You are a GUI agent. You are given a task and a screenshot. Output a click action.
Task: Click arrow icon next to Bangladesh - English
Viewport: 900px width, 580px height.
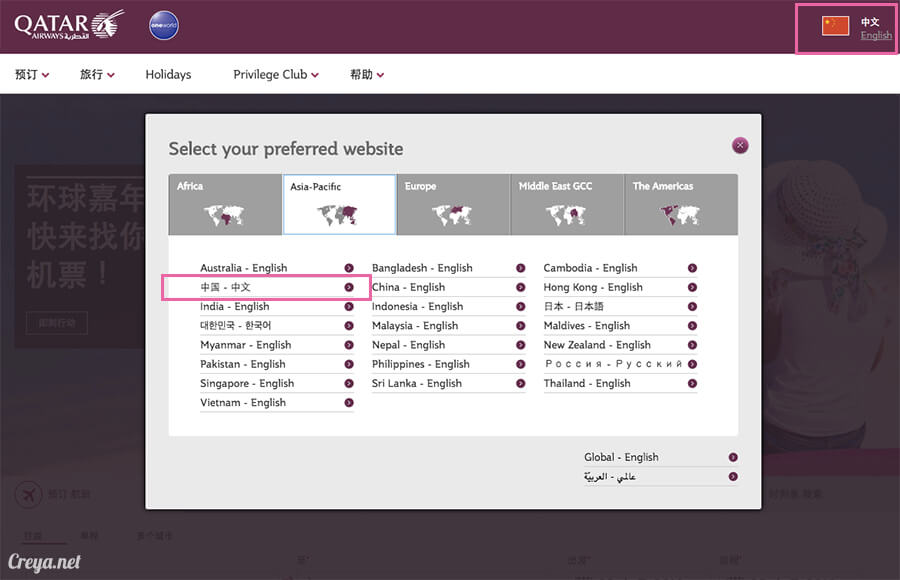point(521,268)
